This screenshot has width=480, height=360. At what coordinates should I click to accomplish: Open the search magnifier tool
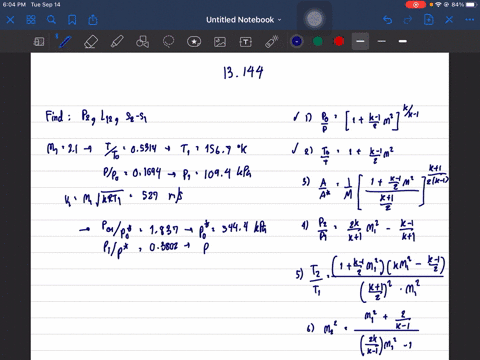51,20
